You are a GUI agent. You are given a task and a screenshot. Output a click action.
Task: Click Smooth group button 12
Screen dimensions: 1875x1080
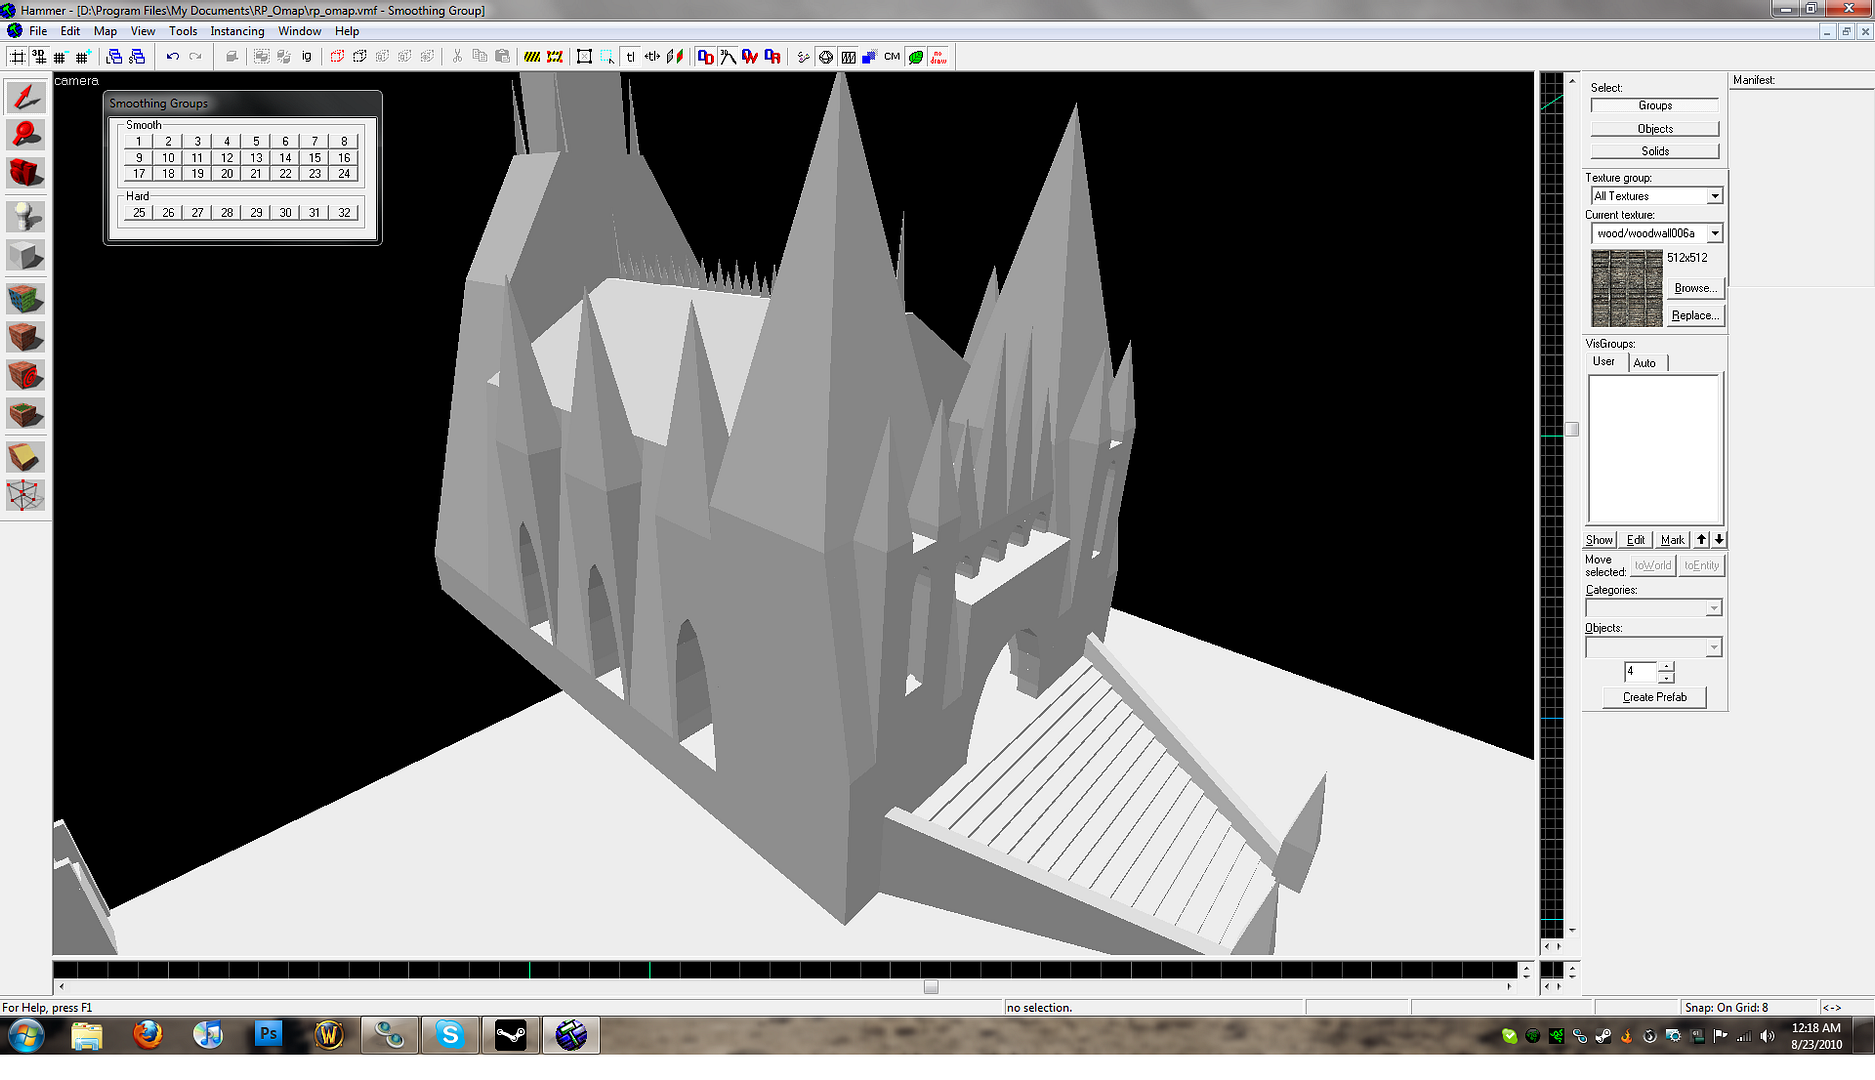(227, 158)
